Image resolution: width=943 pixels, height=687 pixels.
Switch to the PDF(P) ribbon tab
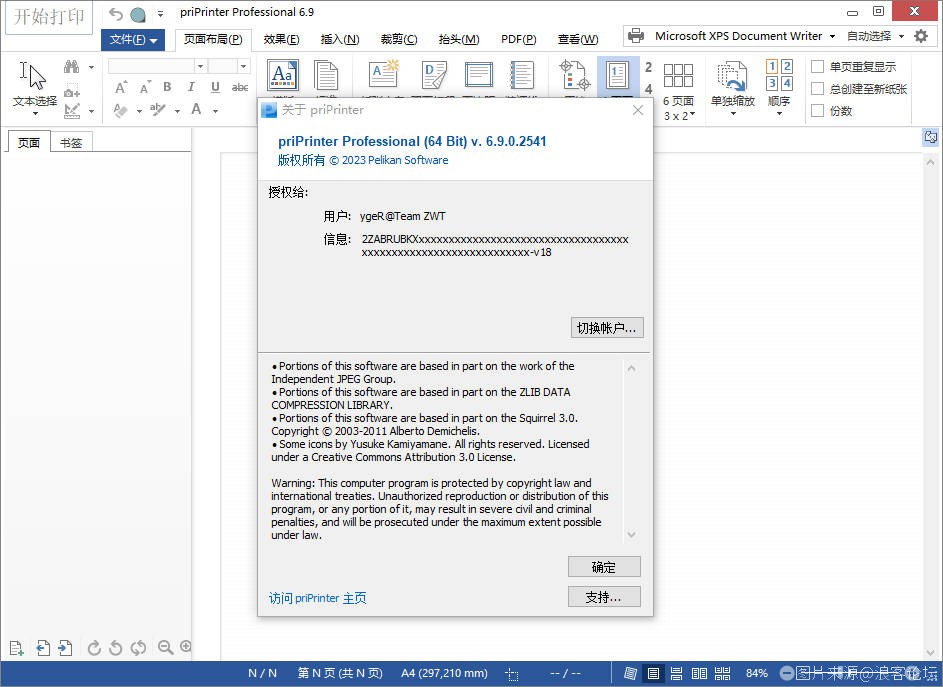518,40
